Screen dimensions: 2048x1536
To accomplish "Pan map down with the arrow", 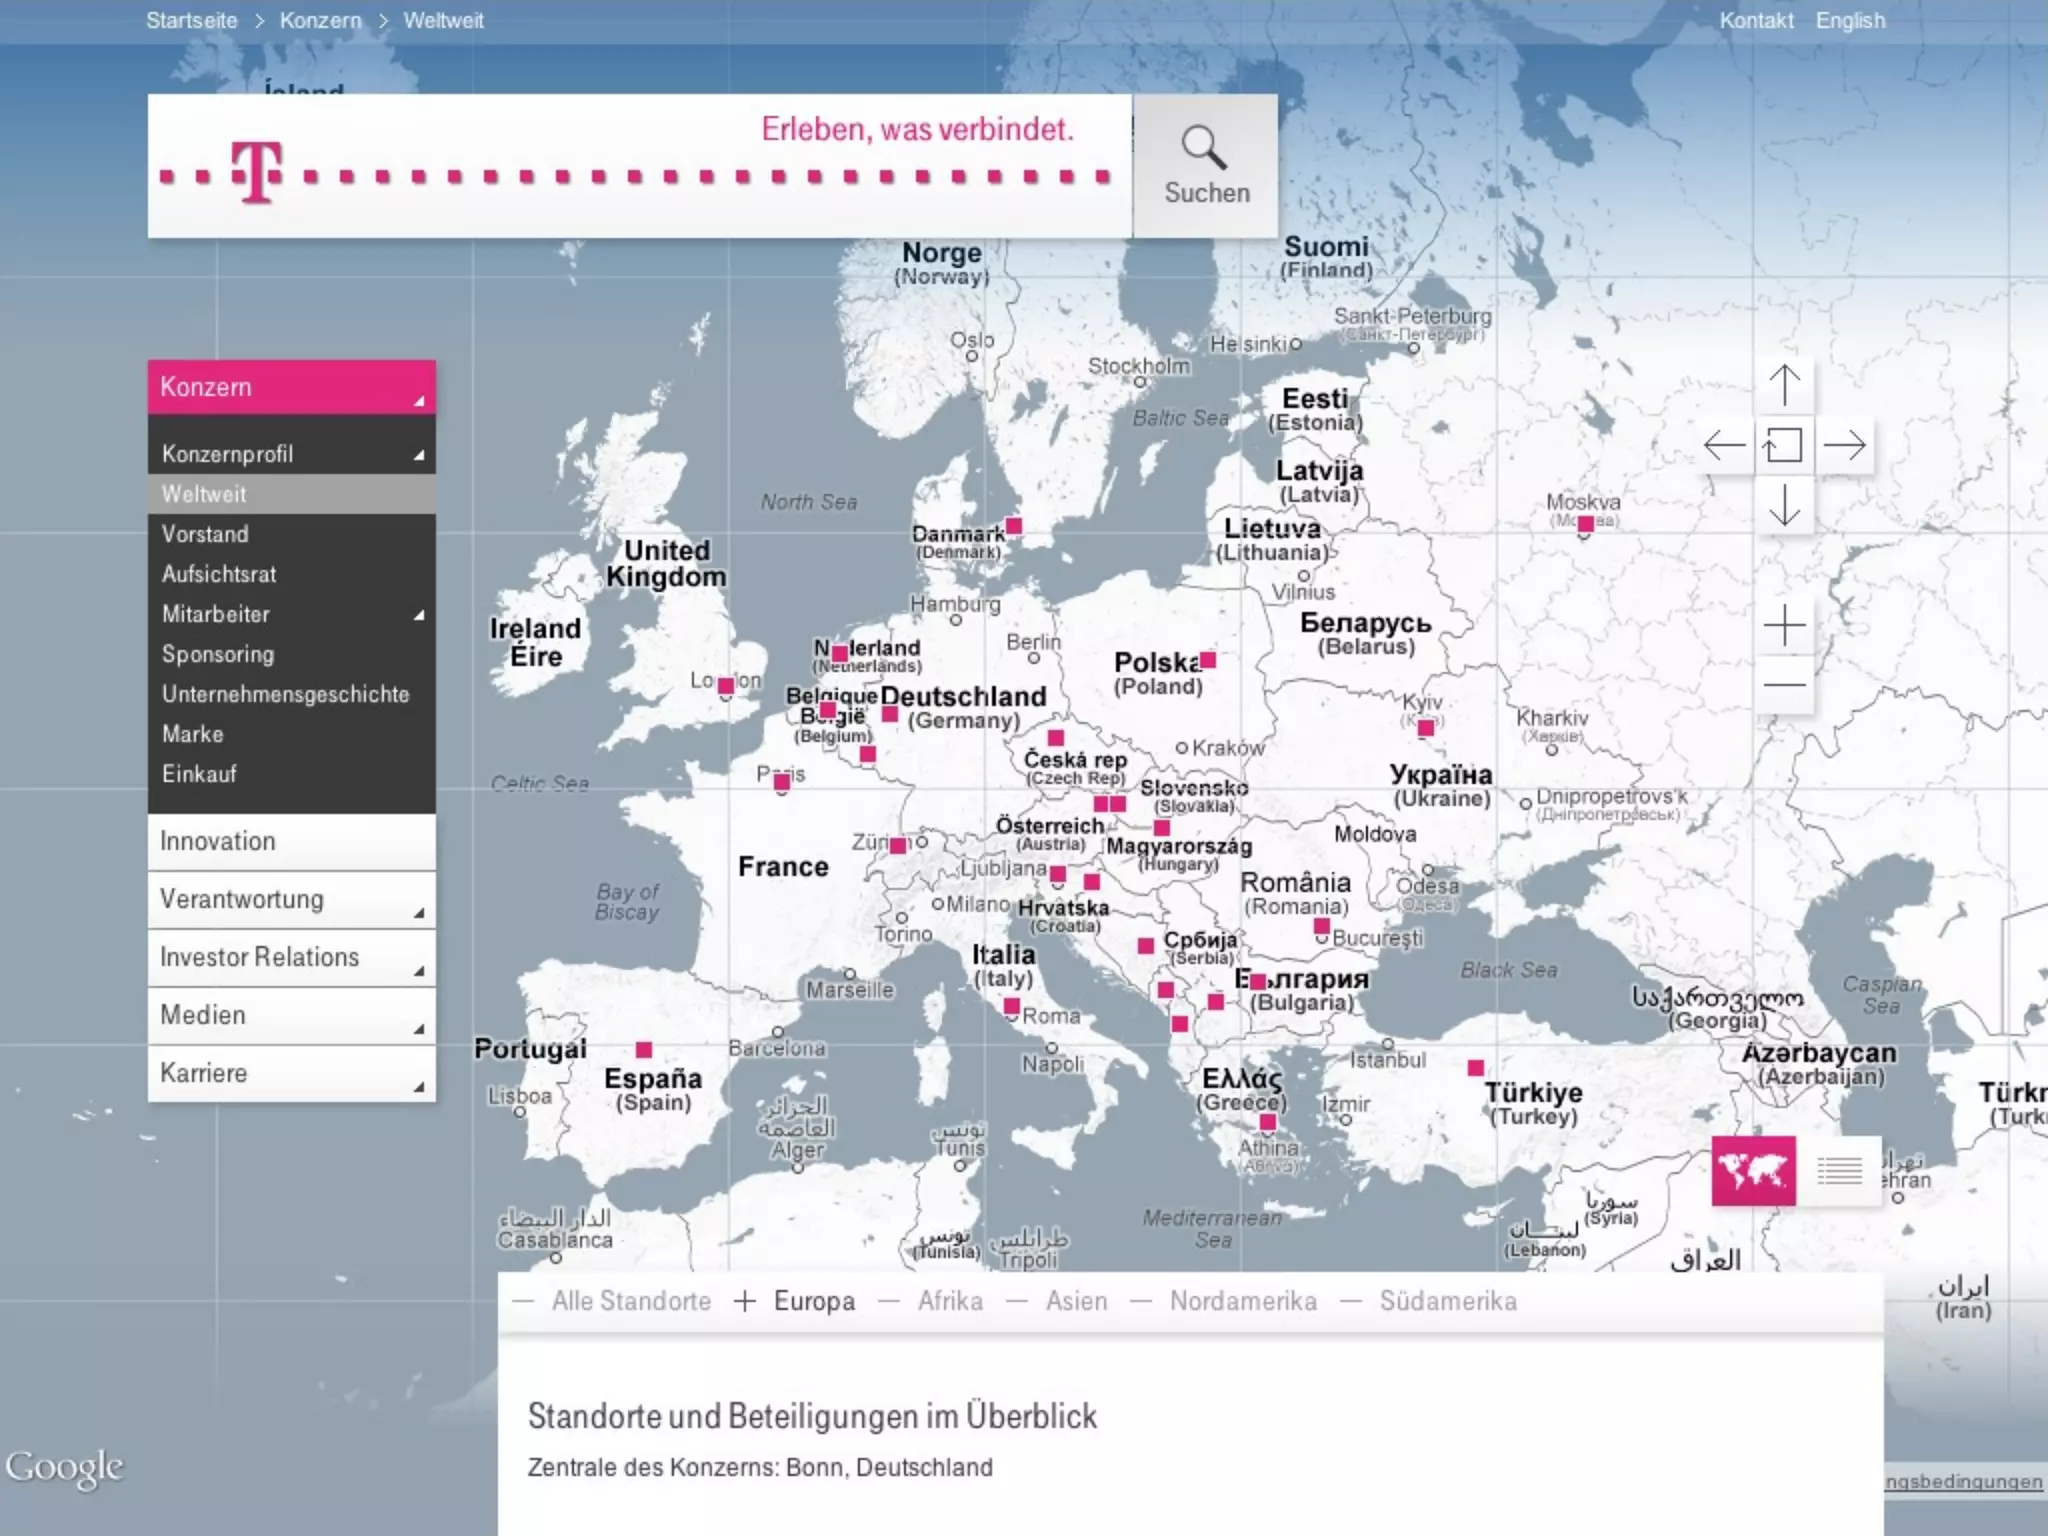I will pyautogui.click(x=1784, y=504).
